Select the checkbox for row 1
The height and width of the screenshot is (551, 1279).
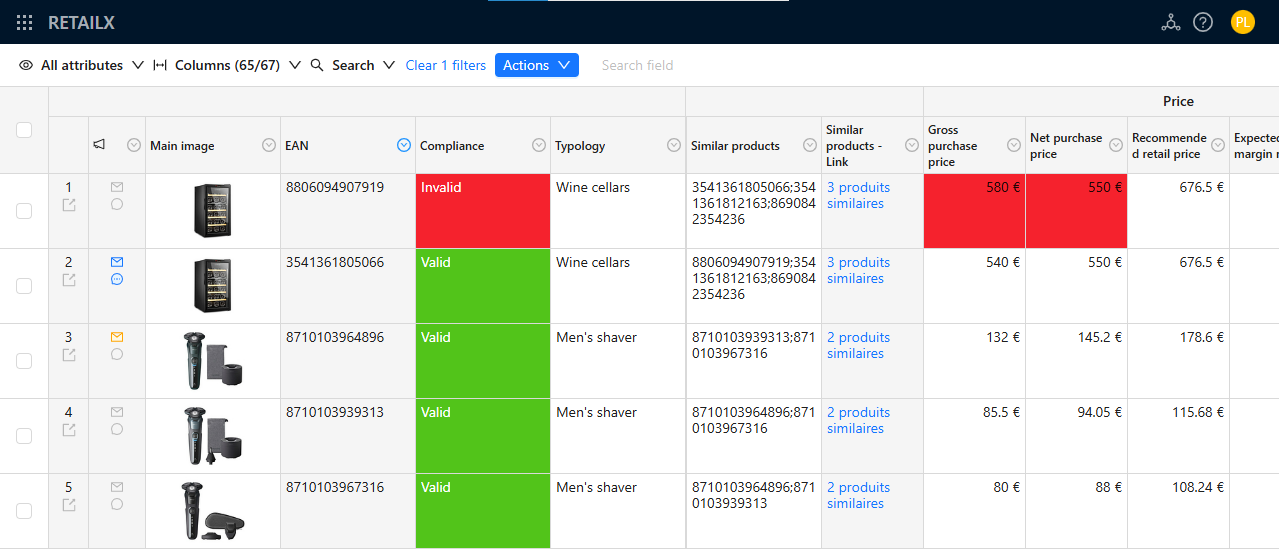point(24,211)
